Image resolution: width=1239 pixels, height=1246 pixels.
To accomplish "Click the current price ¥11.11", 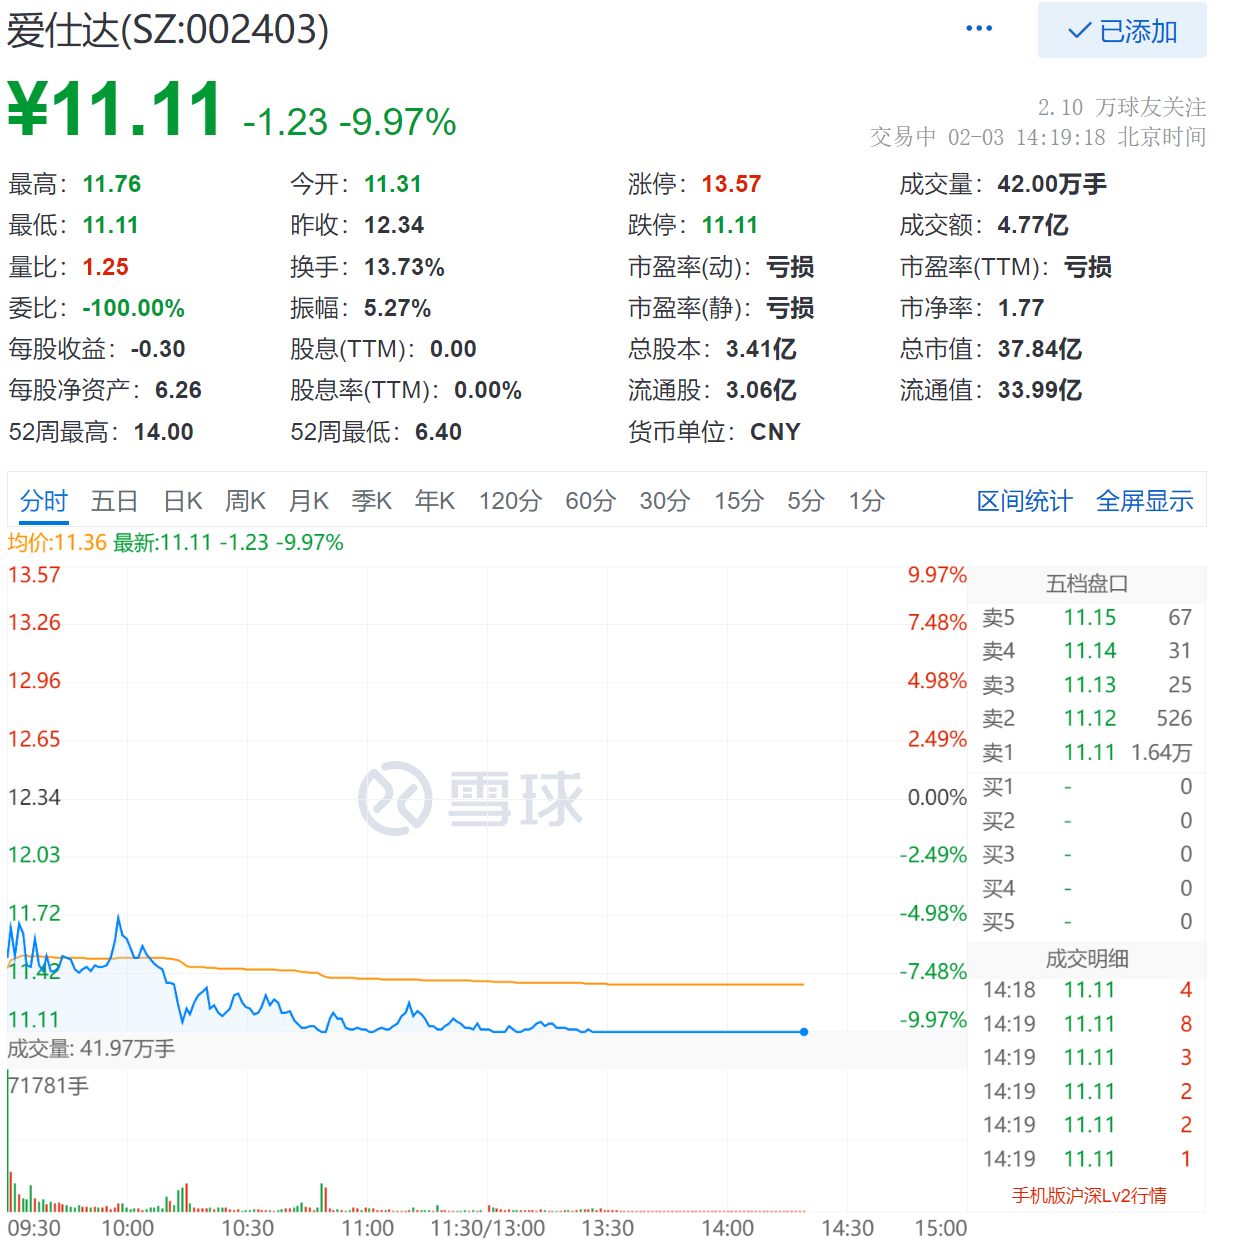I will 116,110.
